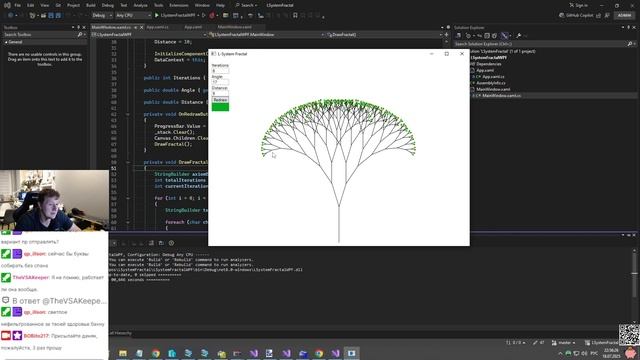Toggle Solution Explorer preview selected items icon
Screen dimensions: 640x360
[505, 36]
